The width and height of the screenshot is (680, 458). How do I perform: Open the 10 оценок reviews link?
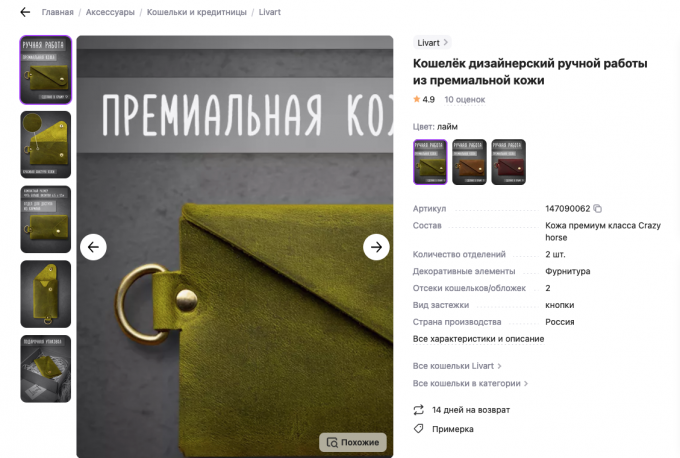point(464,100)
